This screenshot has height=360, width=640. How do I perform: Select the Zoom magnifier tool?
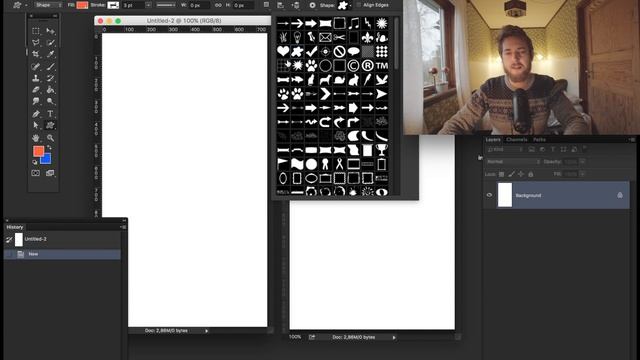(50, 138)
